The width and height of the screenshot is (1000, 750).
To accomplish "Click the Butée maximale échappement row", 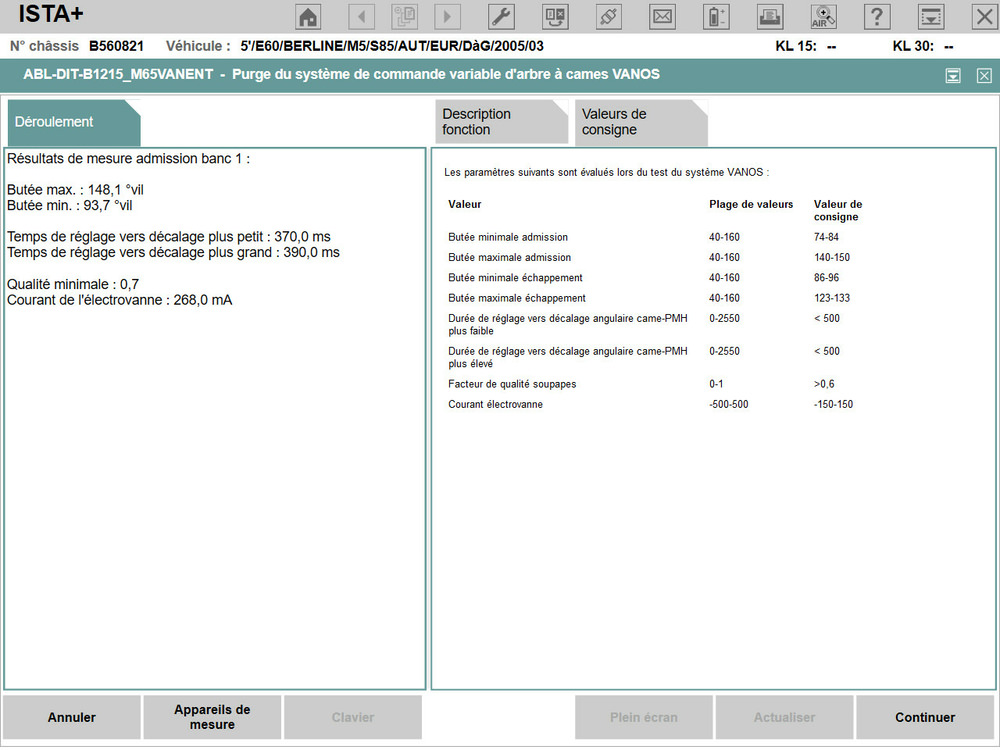I will pyautogui.click(x=651, y=298).
